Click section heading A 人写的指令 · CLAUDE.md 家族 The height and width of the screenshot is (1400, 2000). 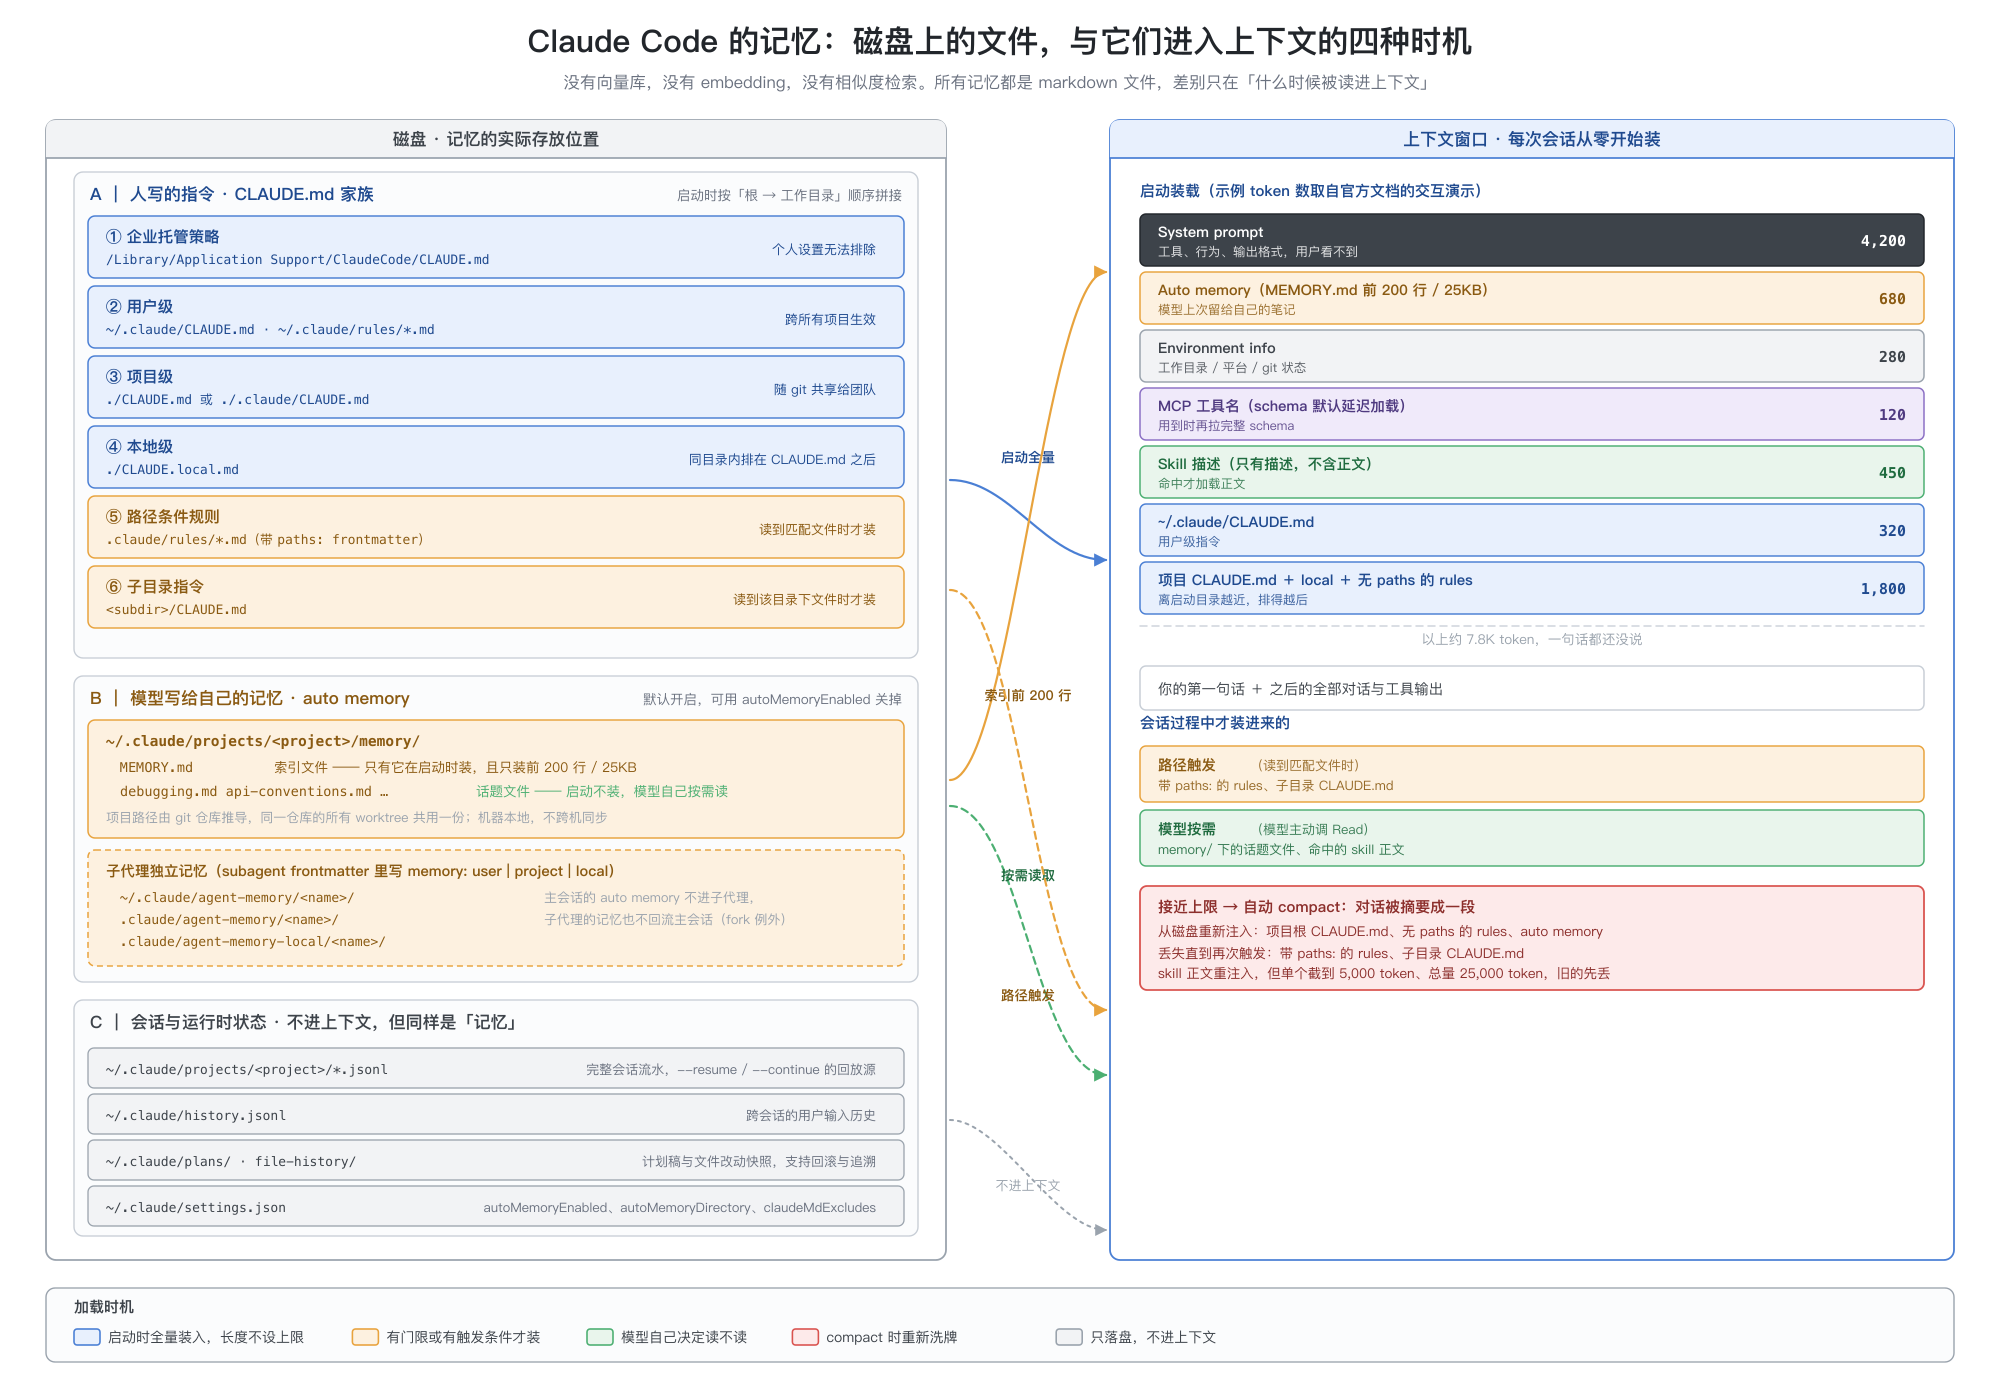(232, 194)
